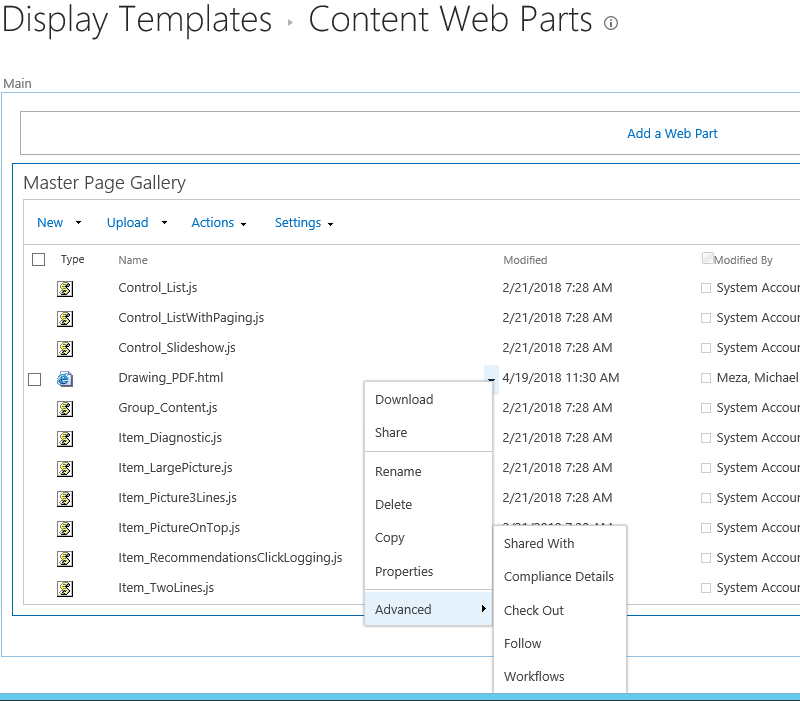Choose Download from the context menu

404,400
